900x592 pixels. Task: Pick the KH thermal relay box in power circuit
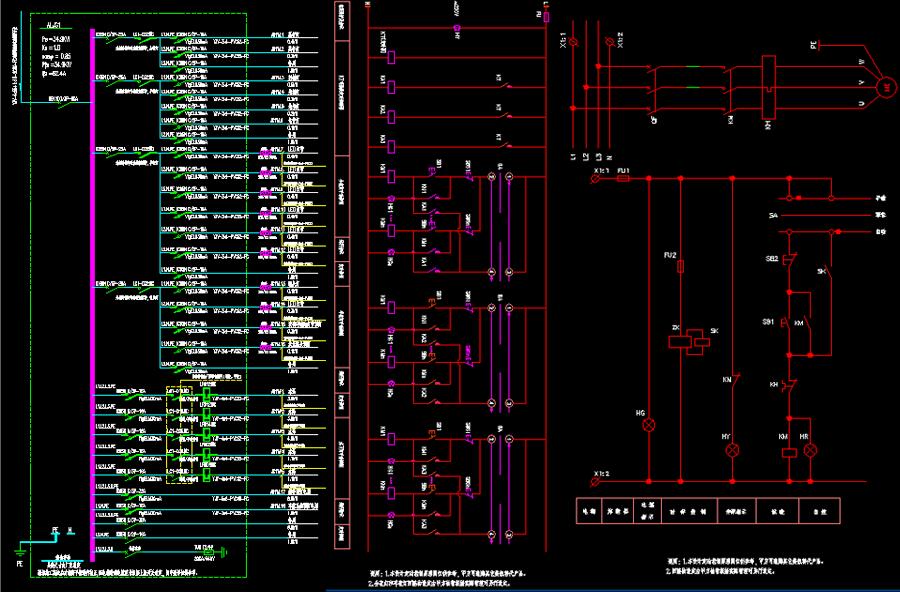click(x=769, y=86)
